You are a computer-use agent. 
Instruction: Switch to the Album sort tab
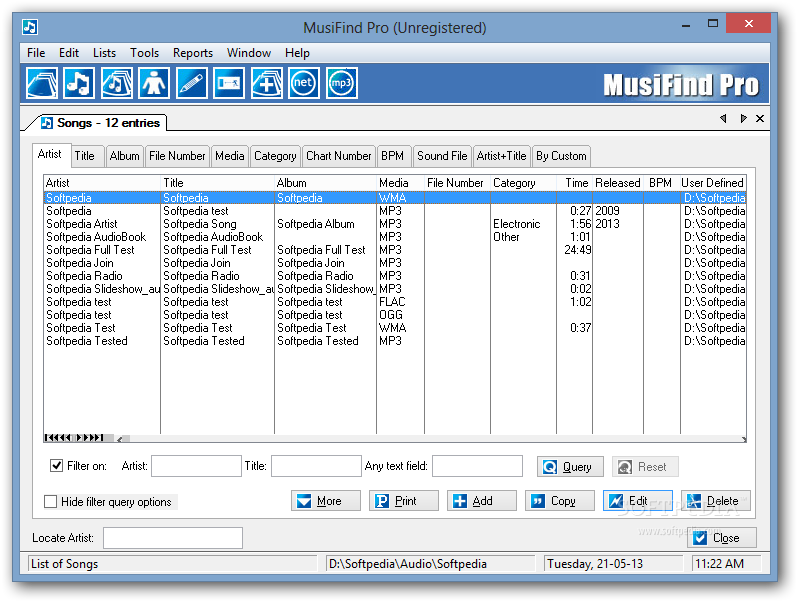tap(125, 156)
